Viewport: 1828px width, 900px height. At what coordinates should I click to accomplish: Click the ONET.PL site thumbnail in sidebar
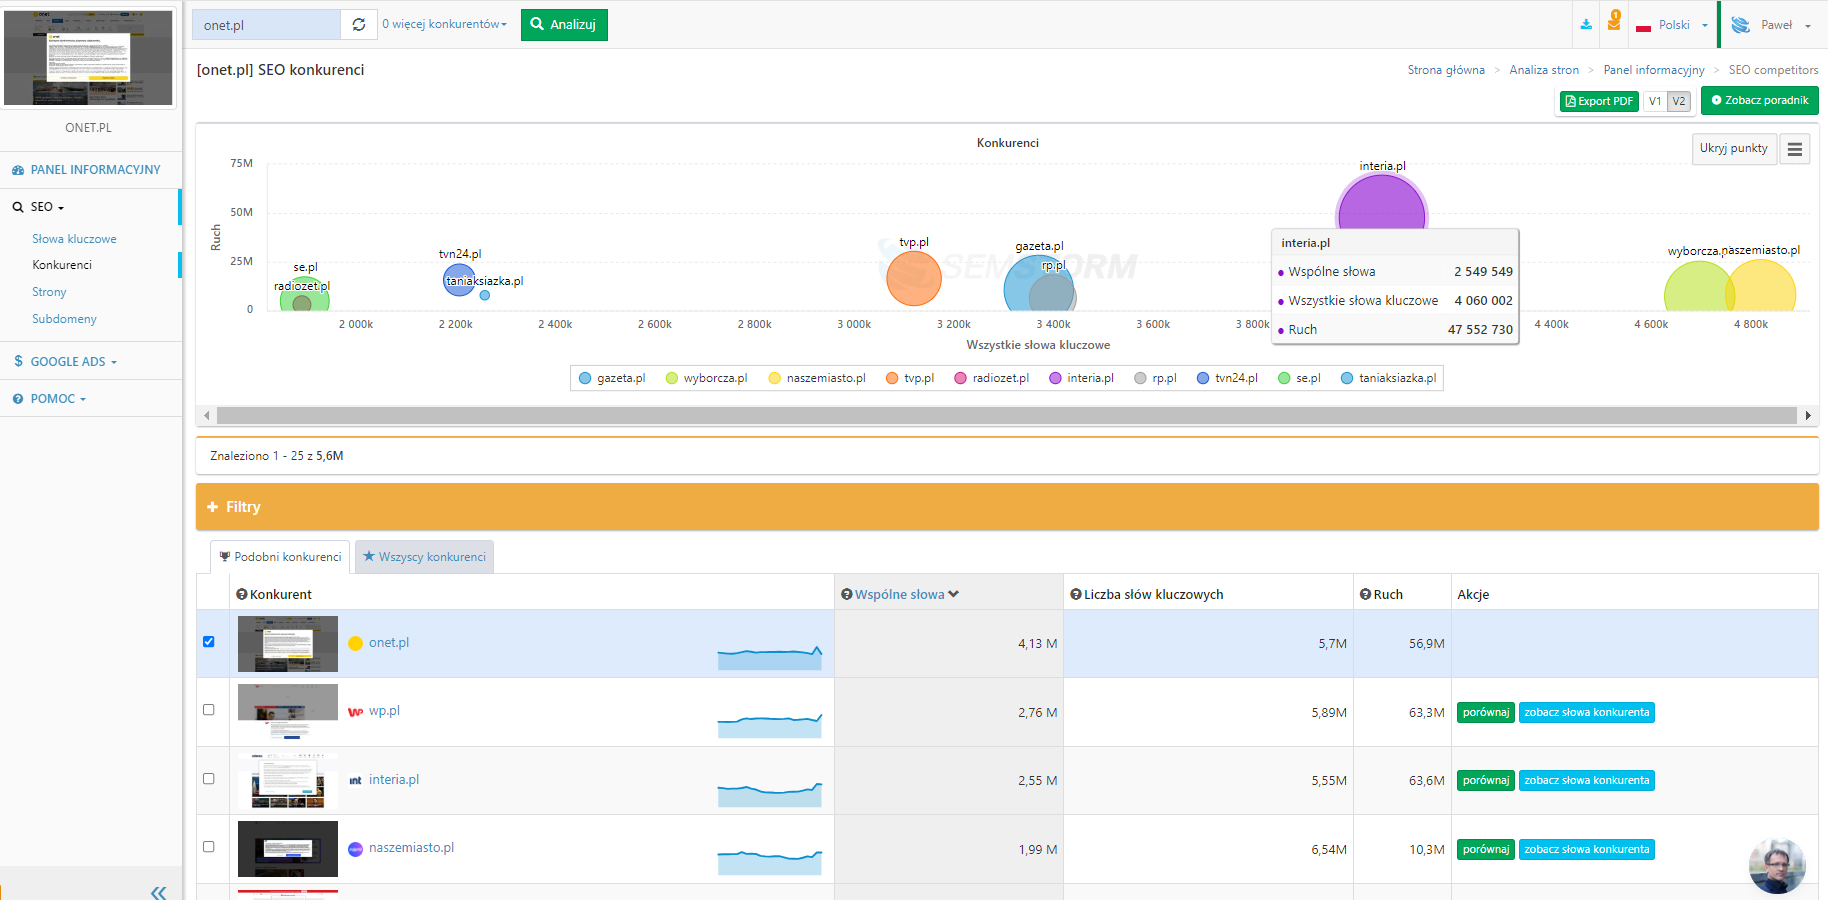point(89,57)
